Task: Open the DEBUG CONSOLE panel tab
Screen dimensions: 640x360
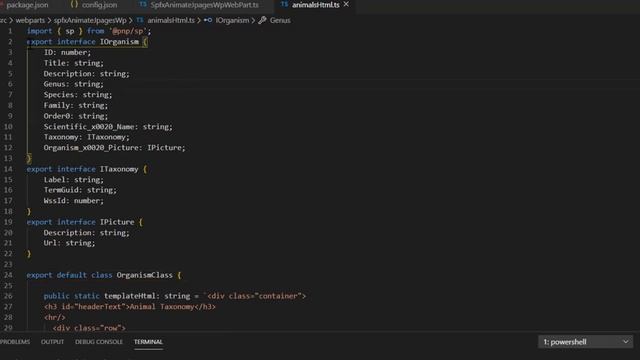Action: (99, 342)
